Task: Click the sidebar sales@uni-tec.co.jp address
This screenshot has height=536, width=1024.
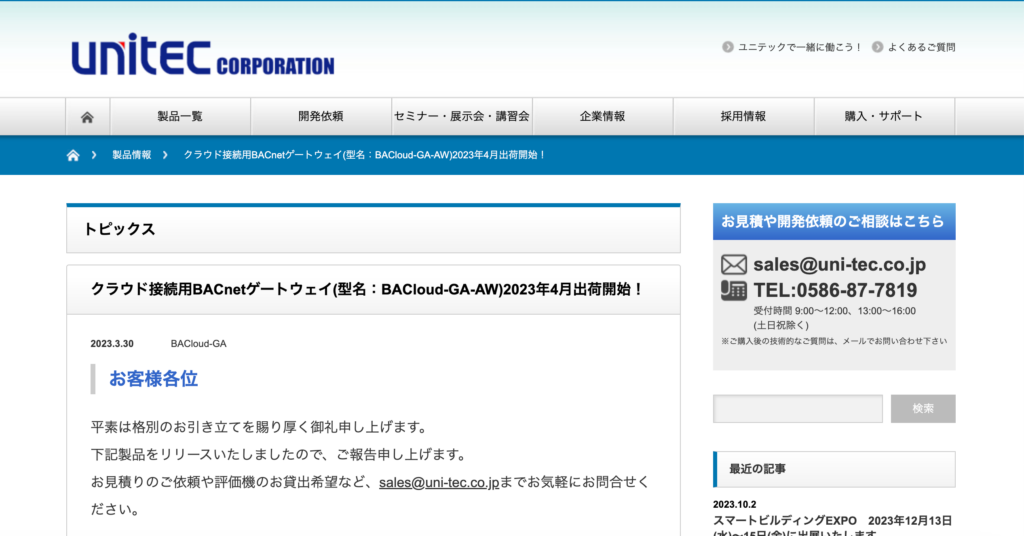Action: click(839, 264)
